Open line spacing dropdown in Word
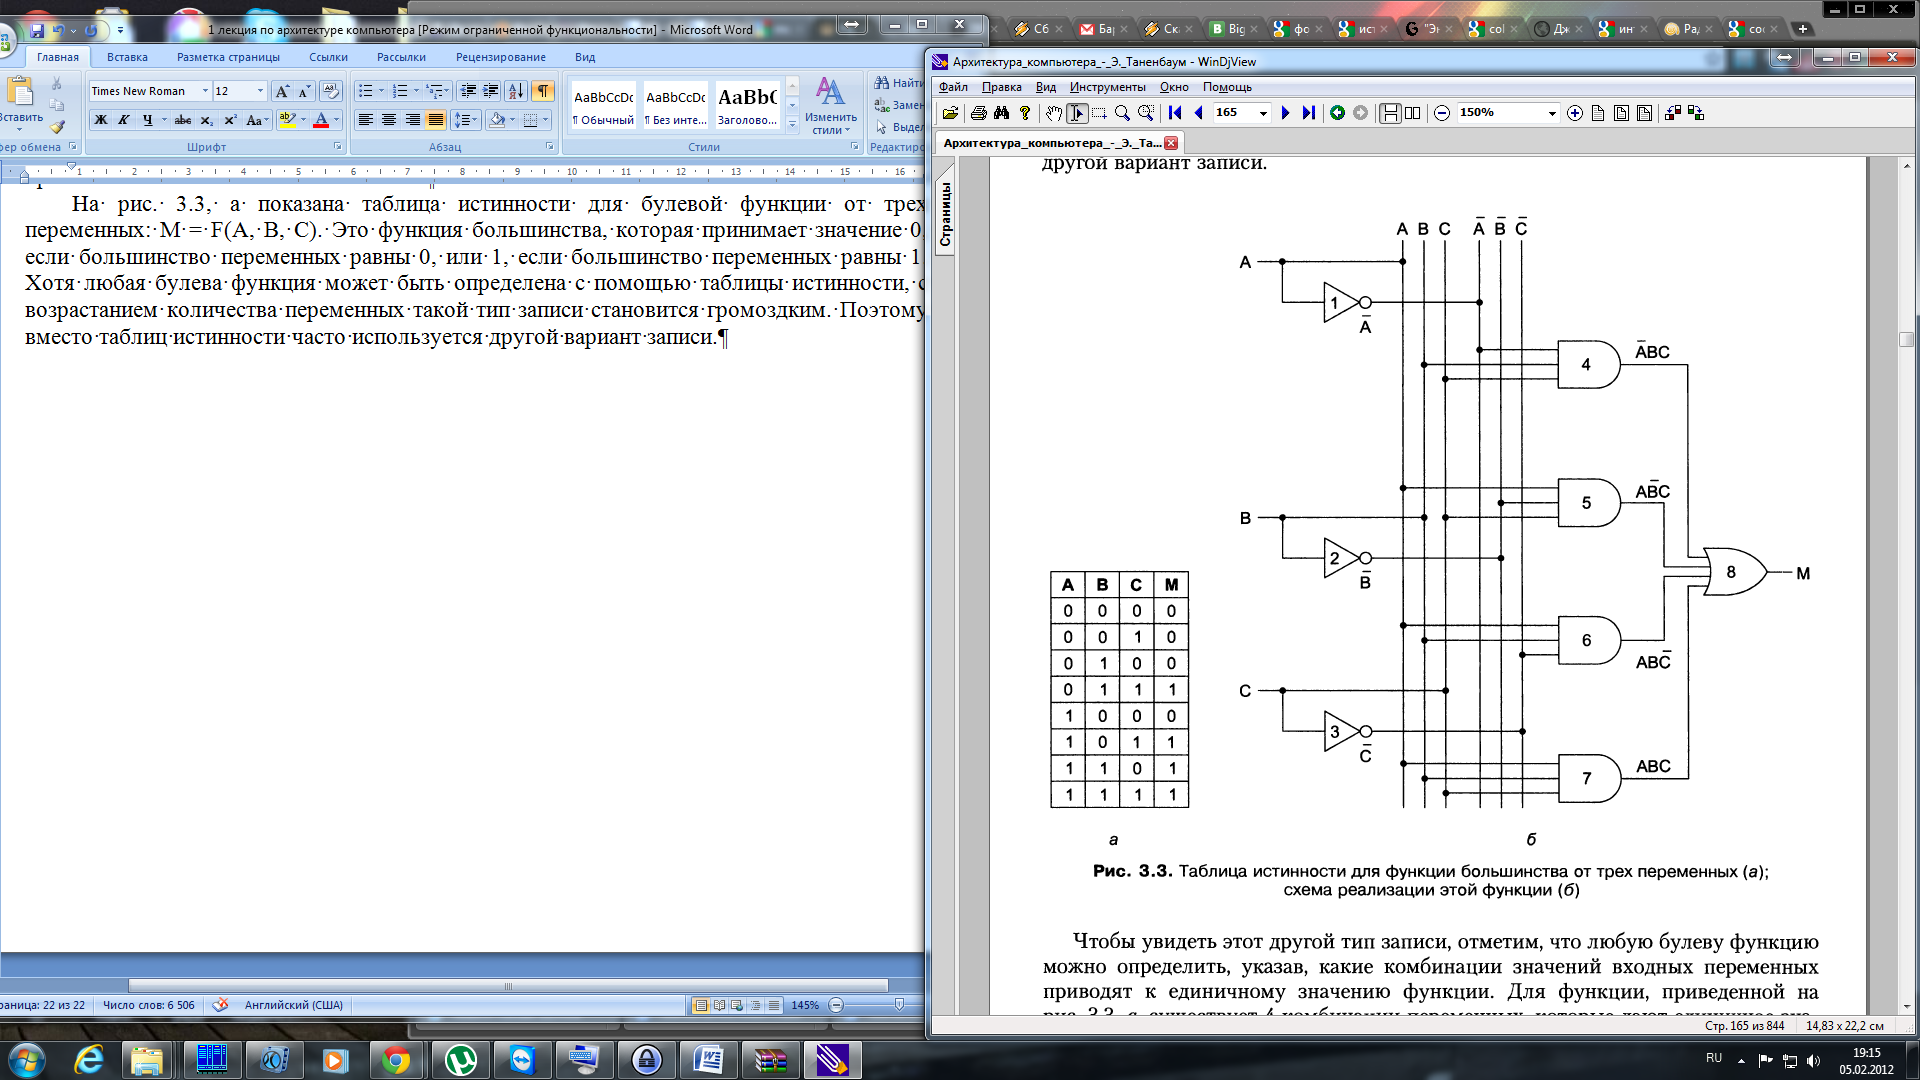This screenshot has width=1920, height=1080. [x=466, y=120]
